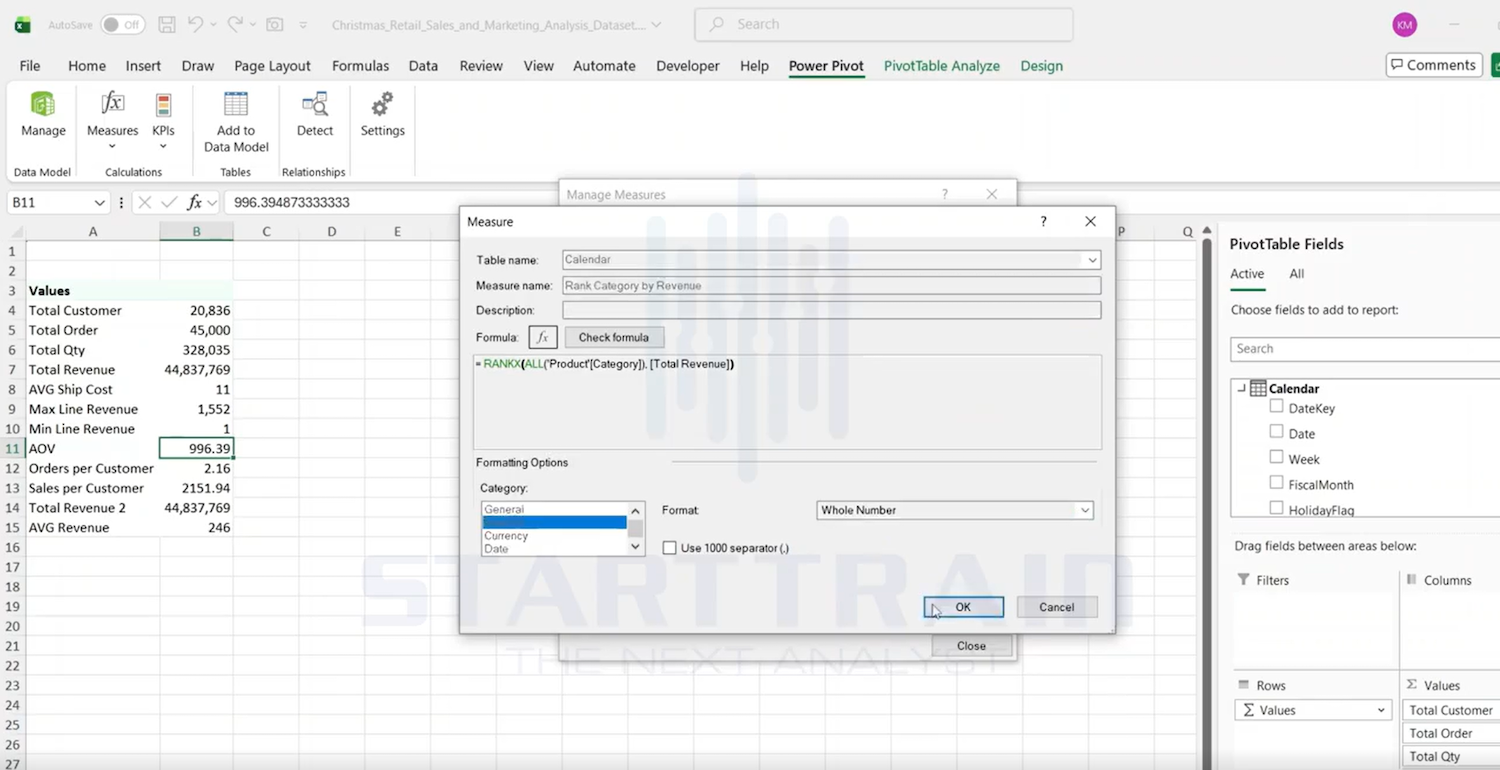
Task: Open the Format dropdown showing Whole Number
Action: (1084, 510)
